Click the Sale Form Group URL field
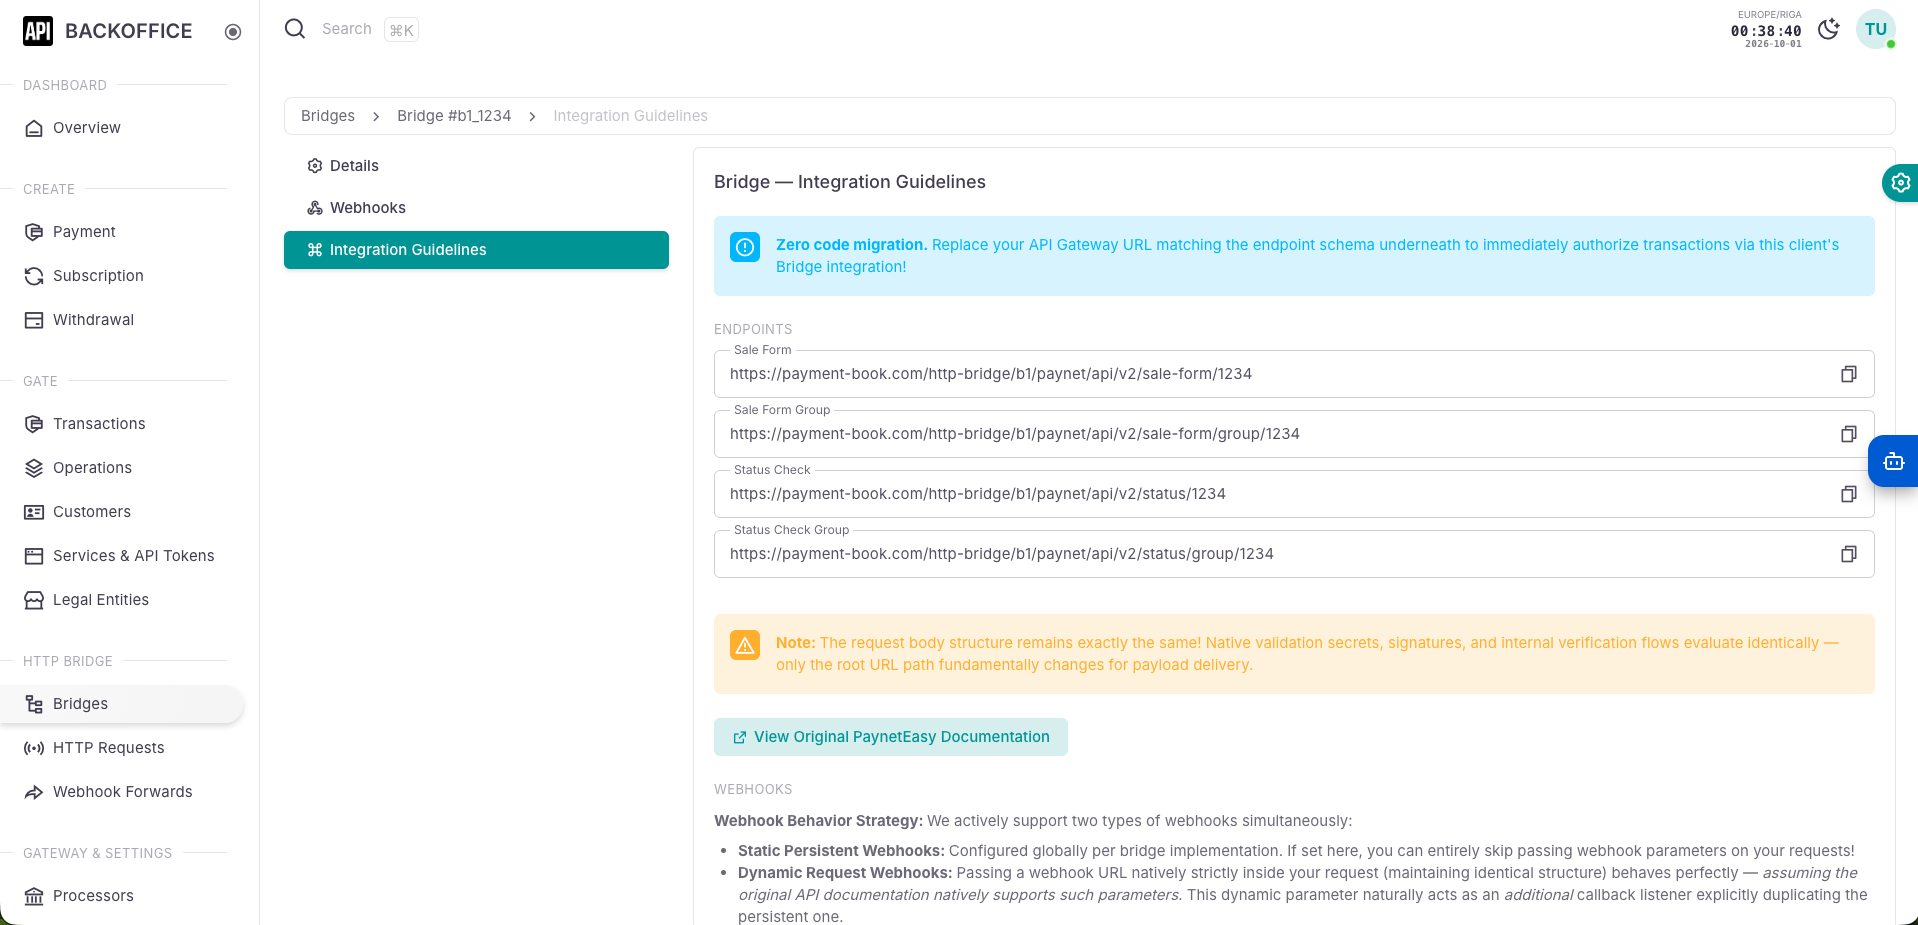Image resolution: width=1918 pixels, height=925 pixels. coord(1294,434)
